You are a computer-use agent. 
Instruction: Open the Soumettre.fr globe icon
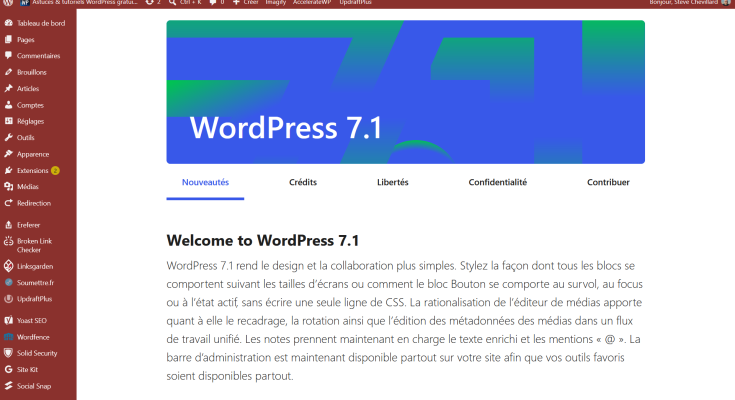tap(8, 282)
